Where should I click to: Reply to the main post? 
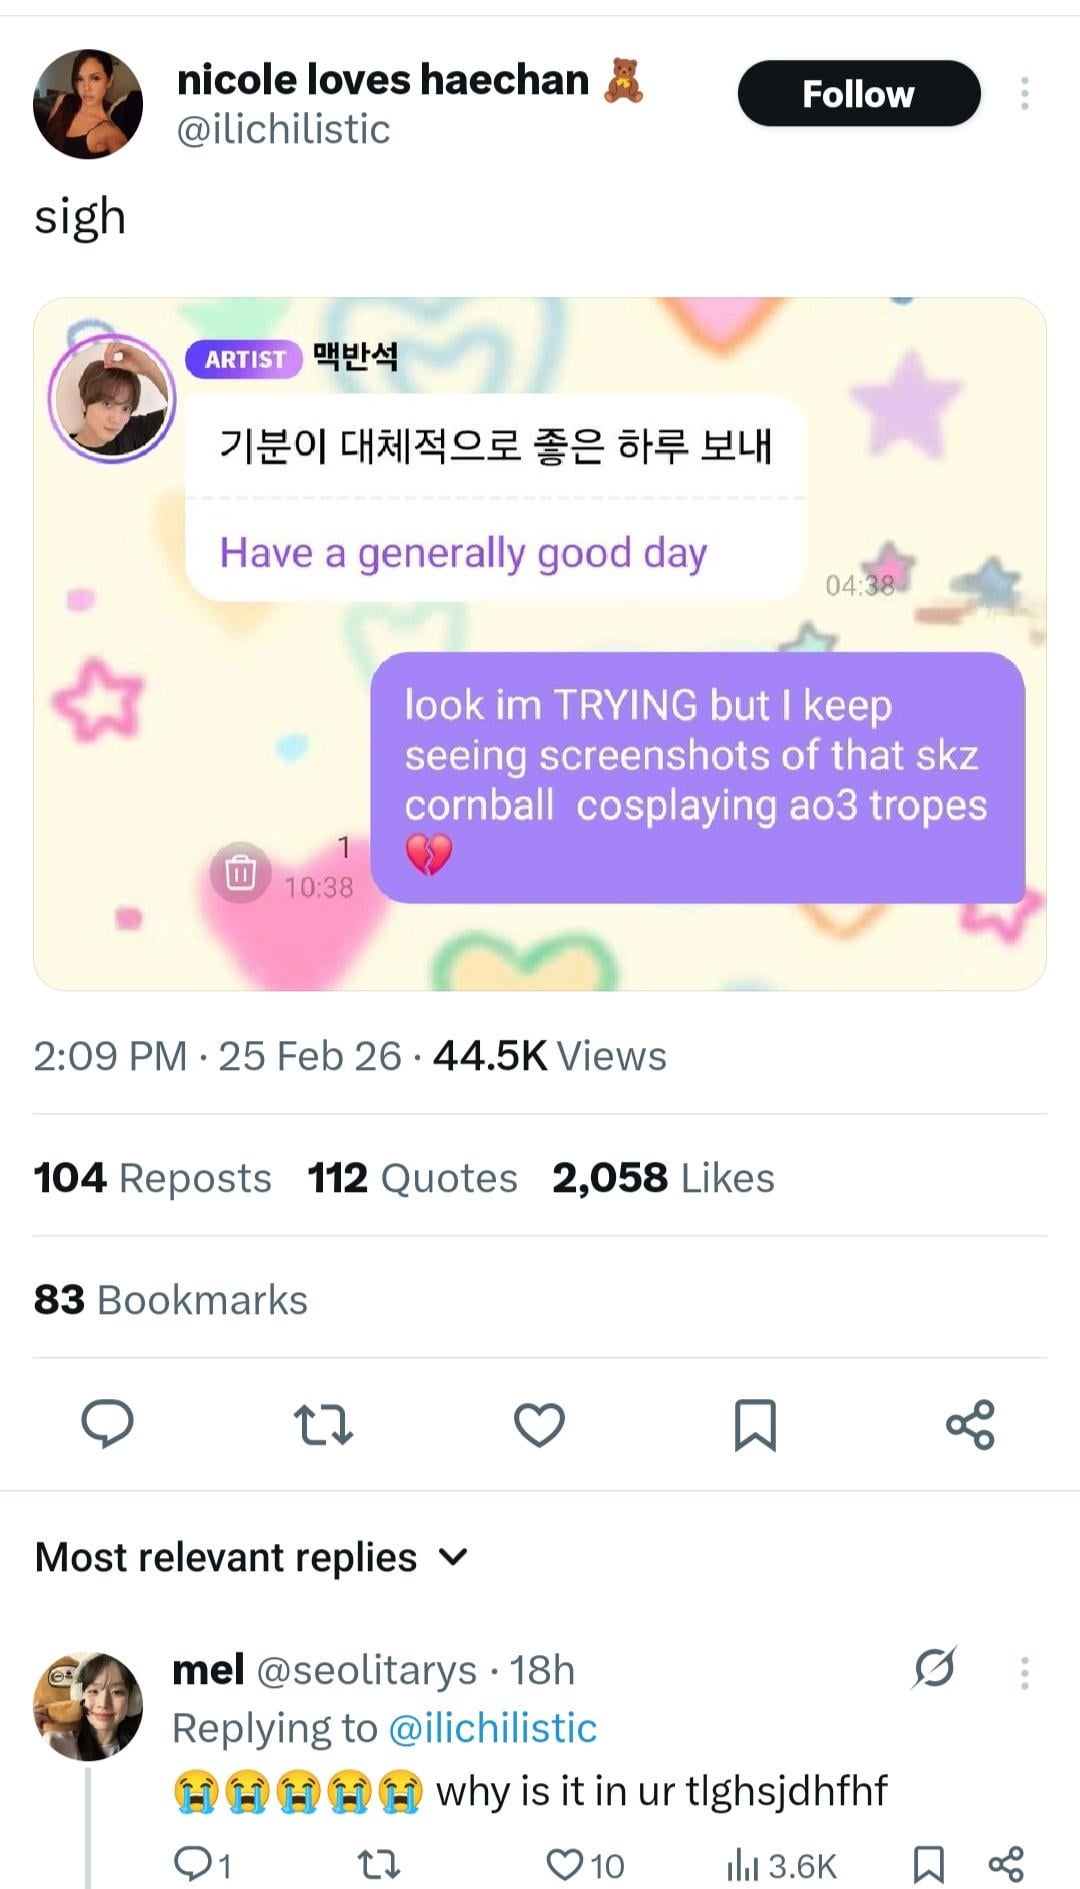[x=107, y=1424]
